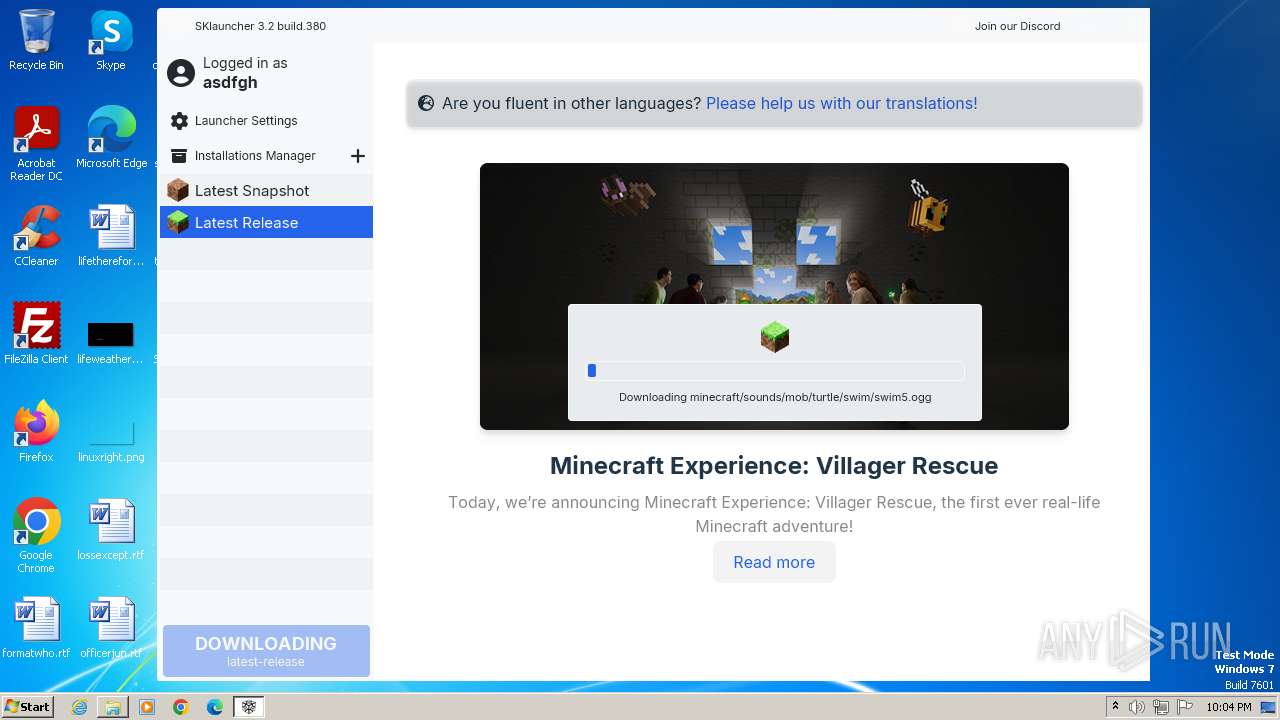Open Skype desktop shortcut

coord(111,40)
